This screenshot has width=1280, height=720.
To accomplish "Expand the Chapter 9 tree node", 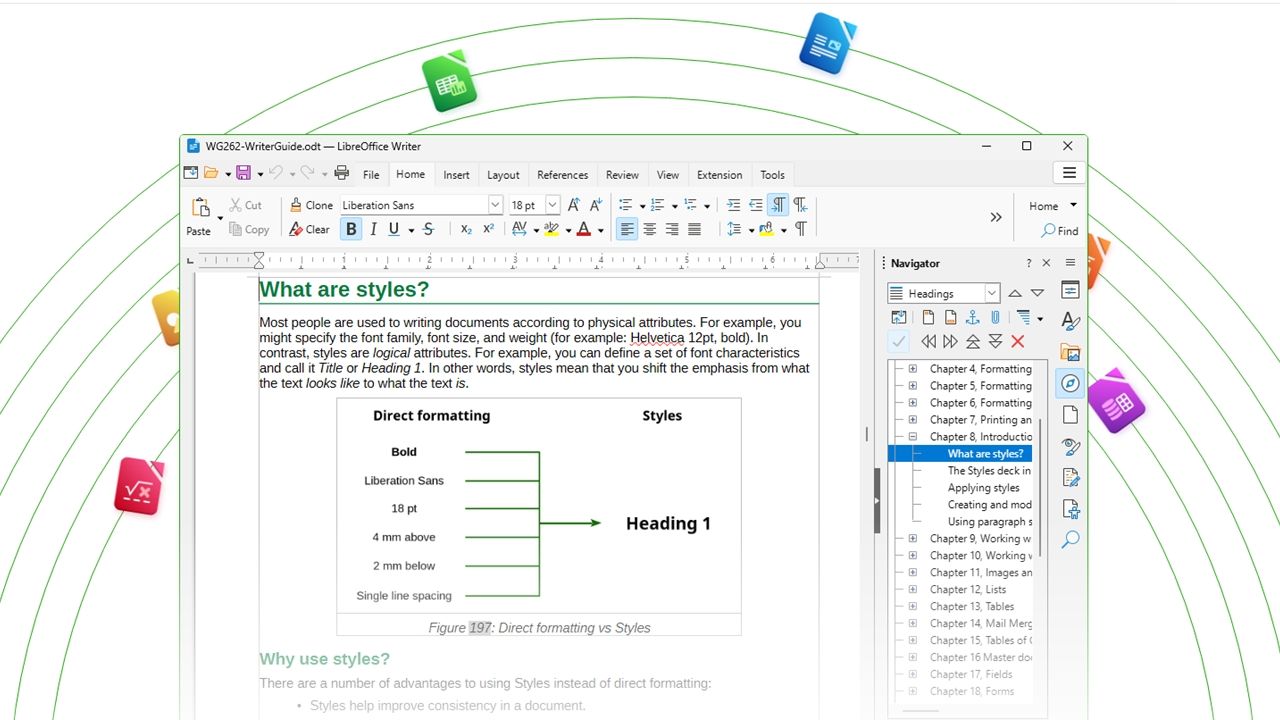I will tap(913, 539).
